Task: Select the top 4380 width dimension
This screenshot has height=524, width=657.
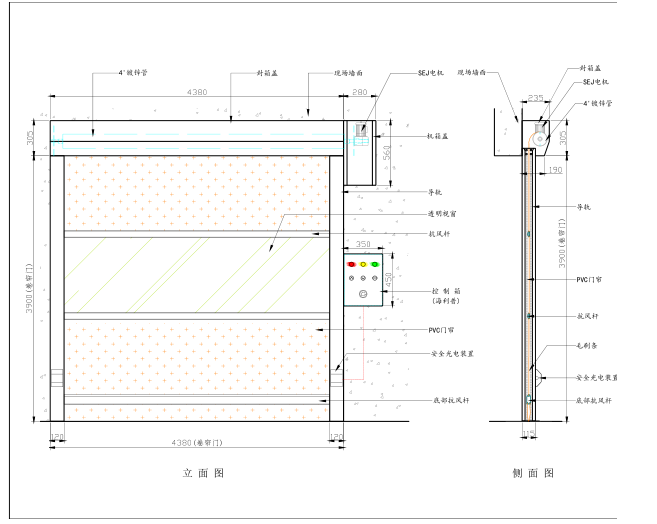Action: [198, 93]
